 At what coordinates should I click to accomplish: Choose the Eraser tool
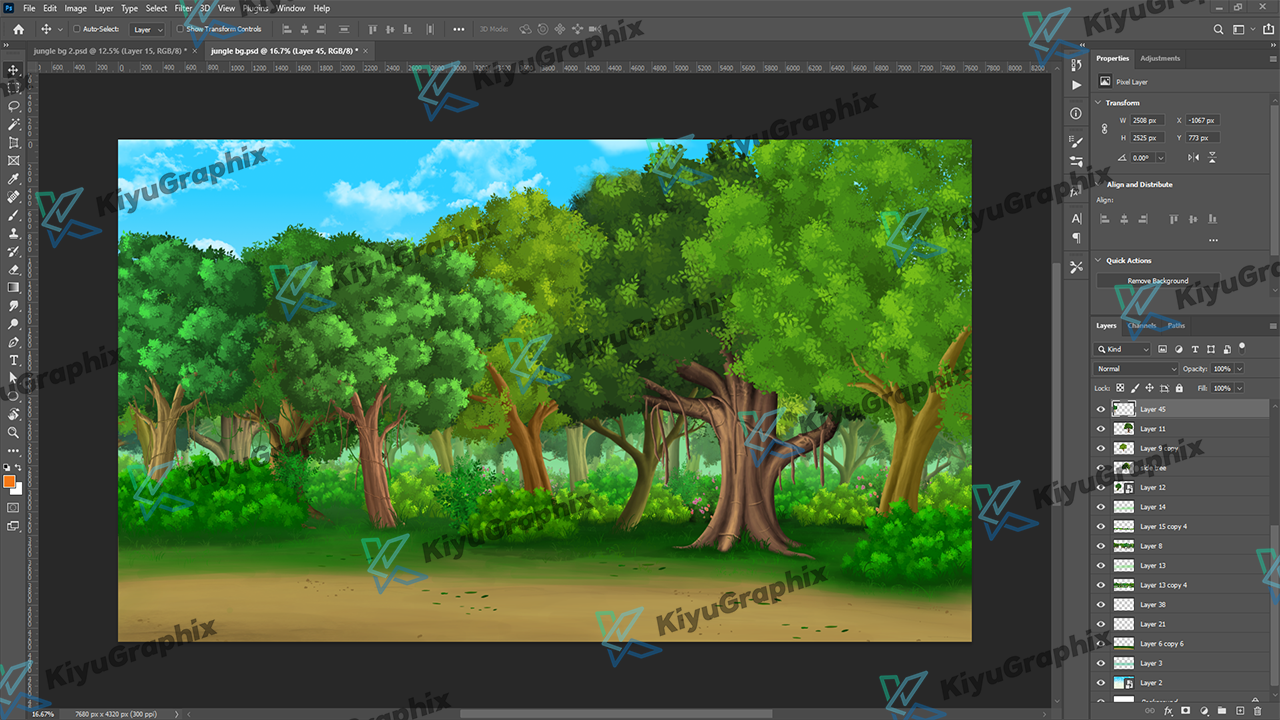(x=14, y=269)
